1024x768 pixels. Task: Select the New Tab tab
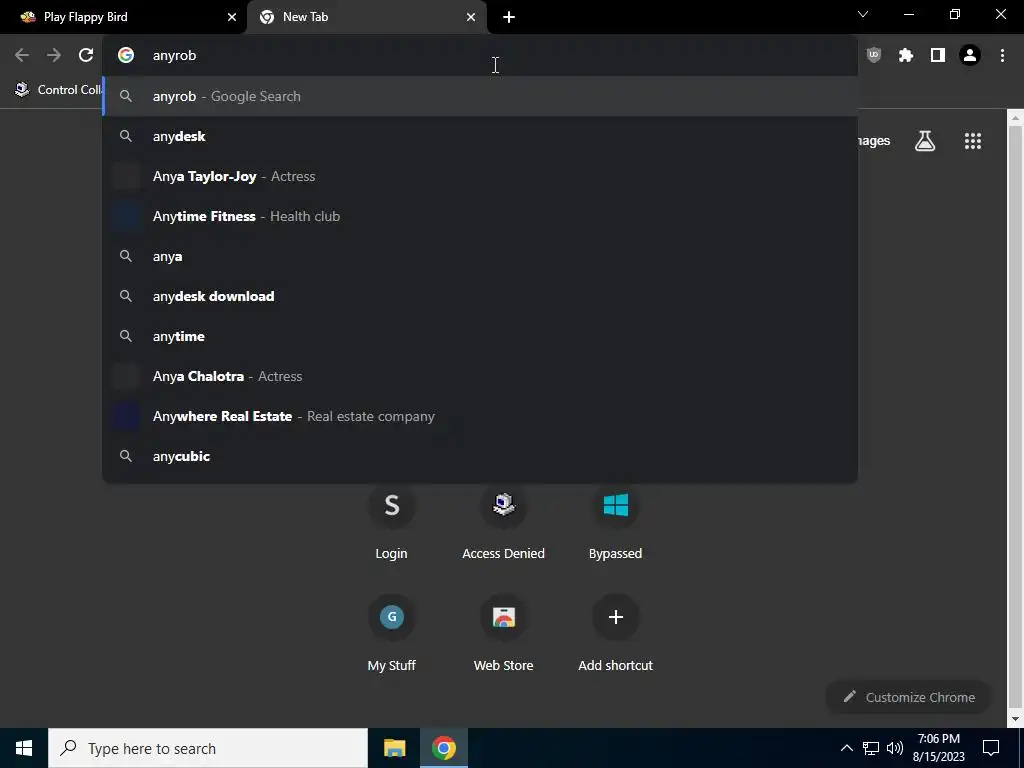tap(367, 18)
